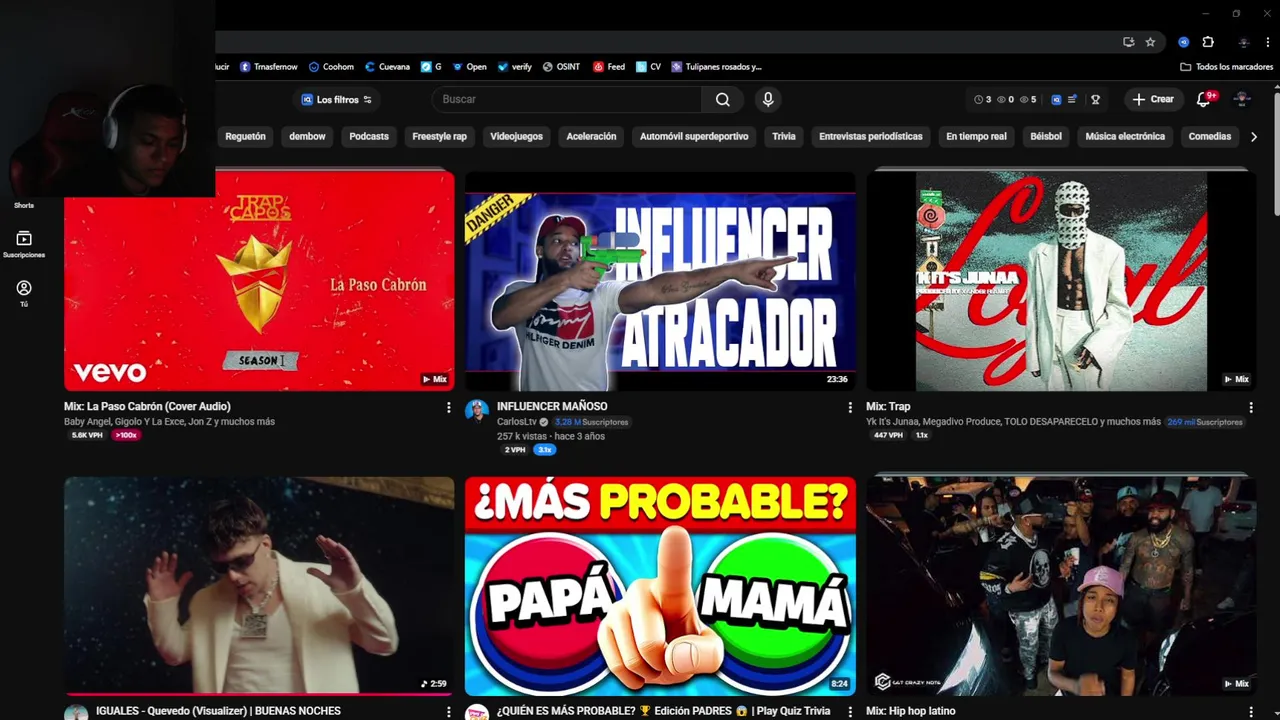Play the La Paso Cabrón vevo thumbnail
This screenshot has width=1280, height=720.
[x=259, y=280]
